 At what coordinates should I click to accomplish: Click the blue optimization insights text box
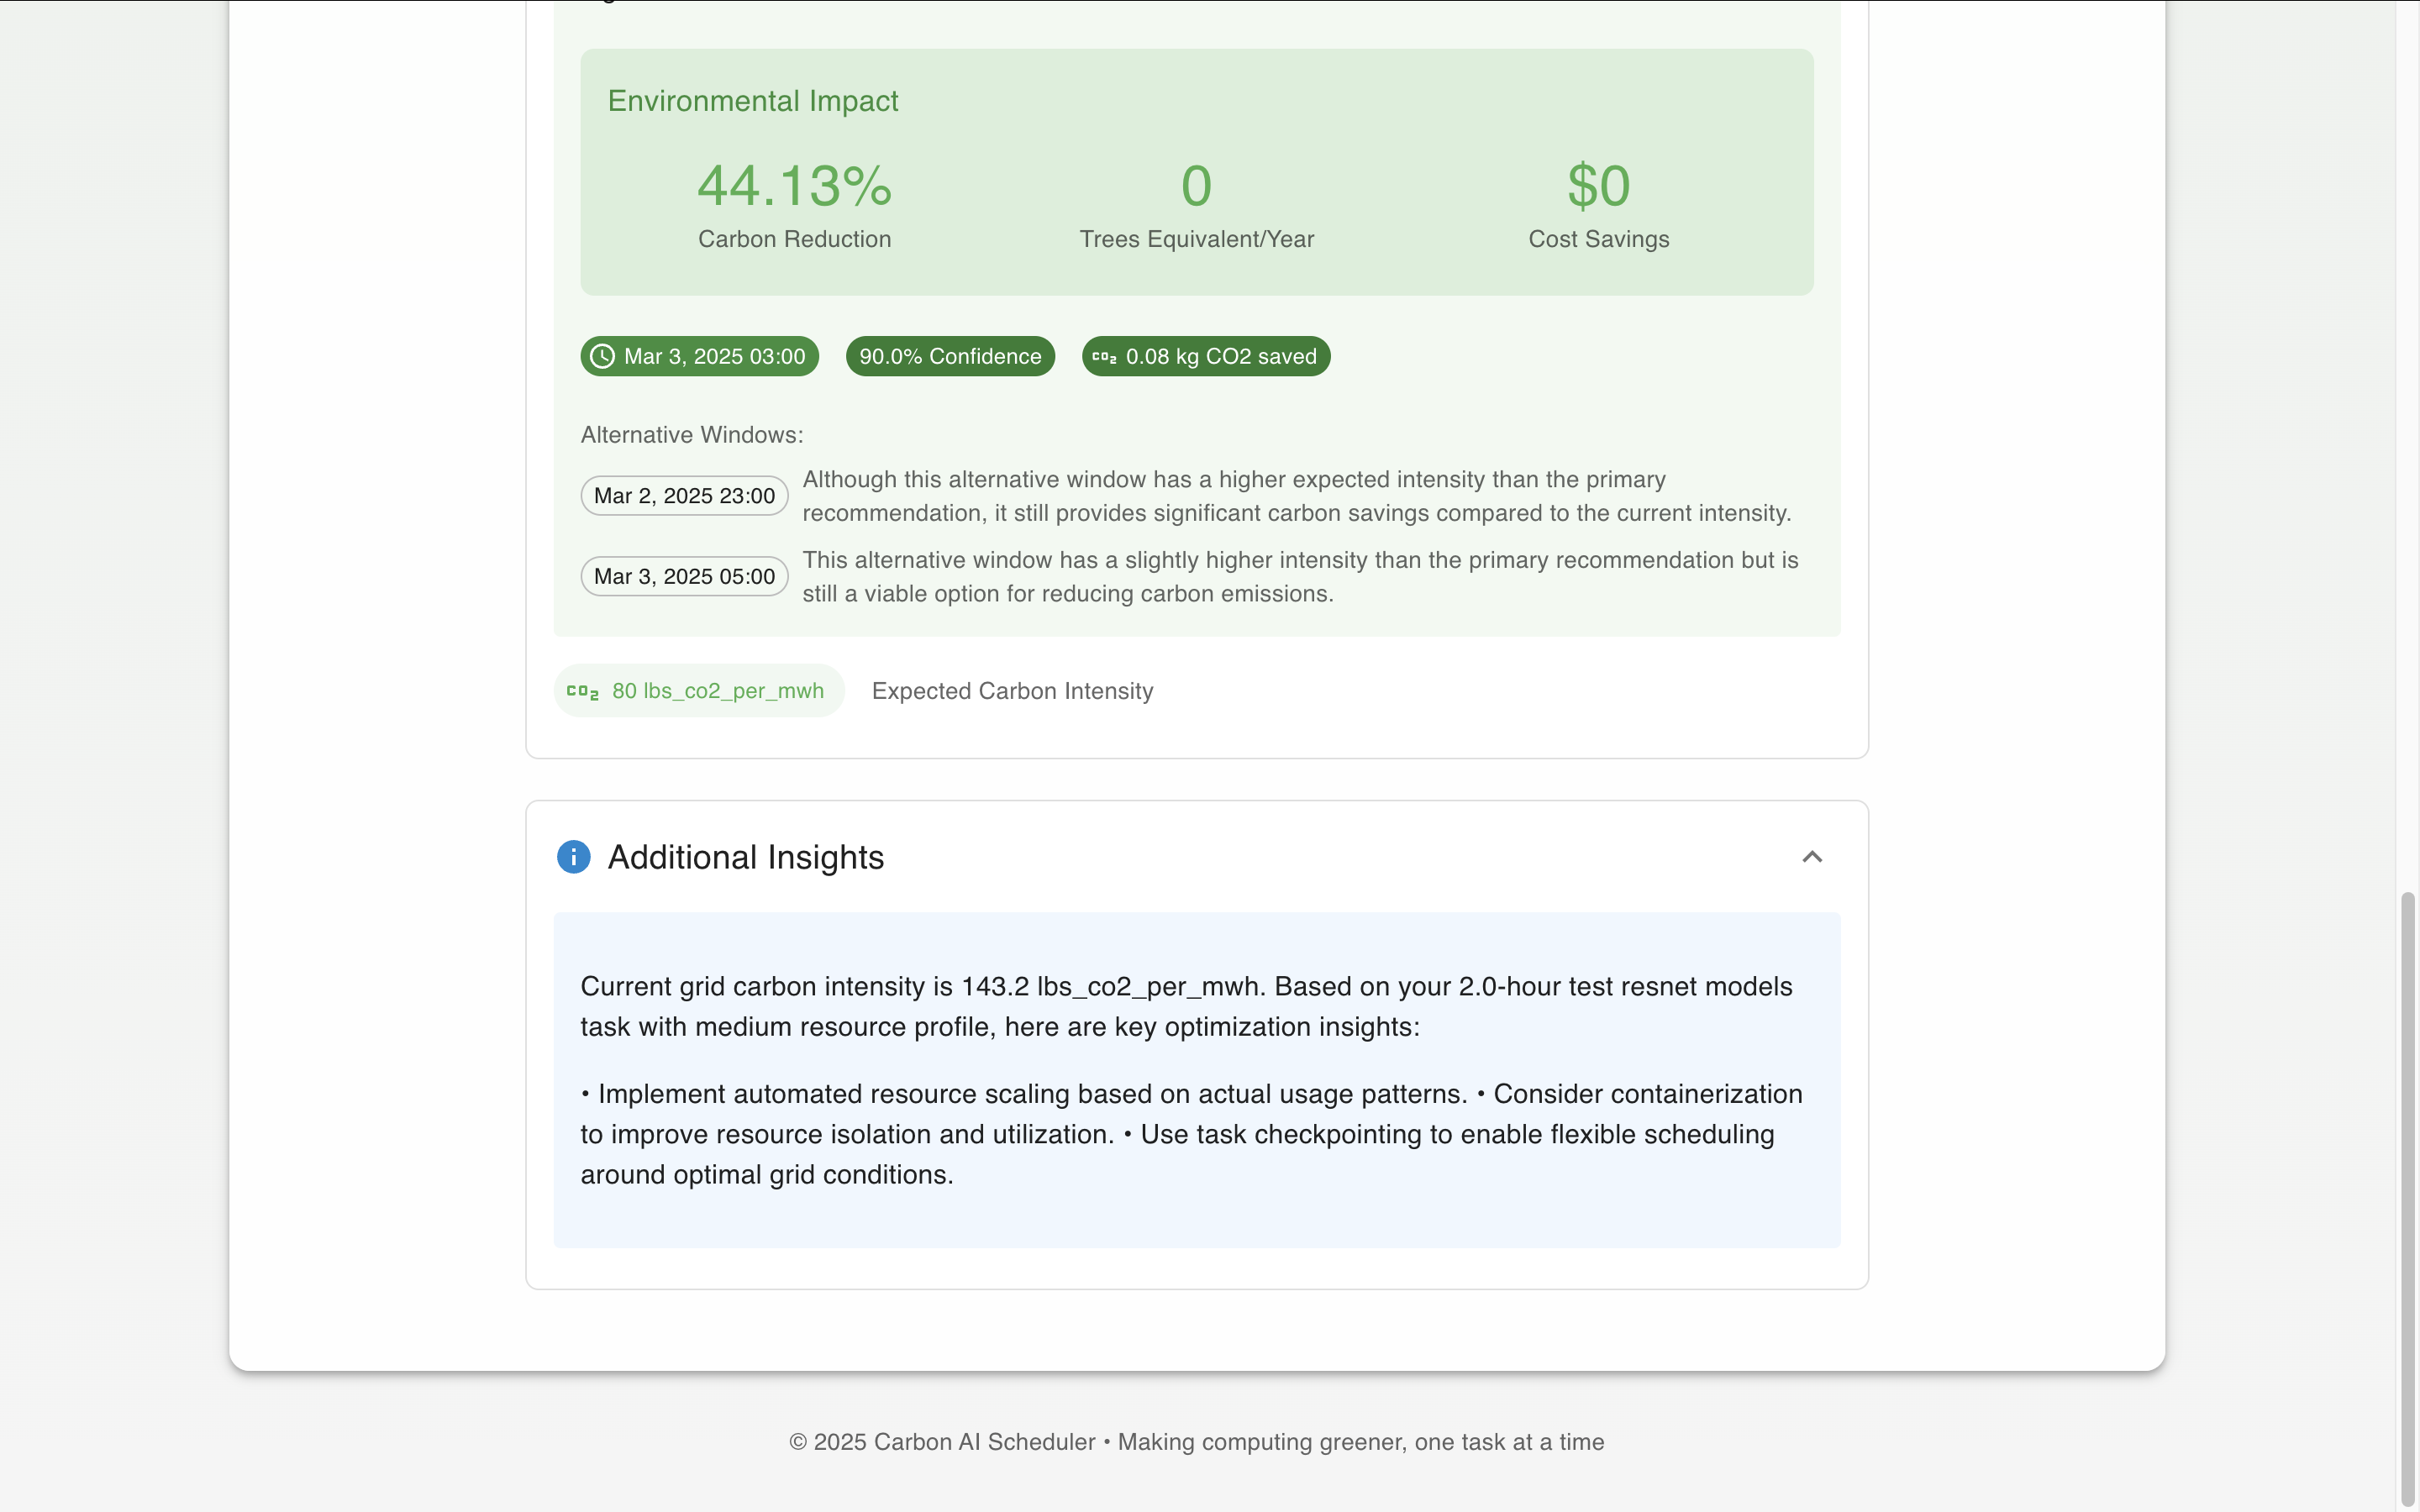(x=1196, y=1080)
